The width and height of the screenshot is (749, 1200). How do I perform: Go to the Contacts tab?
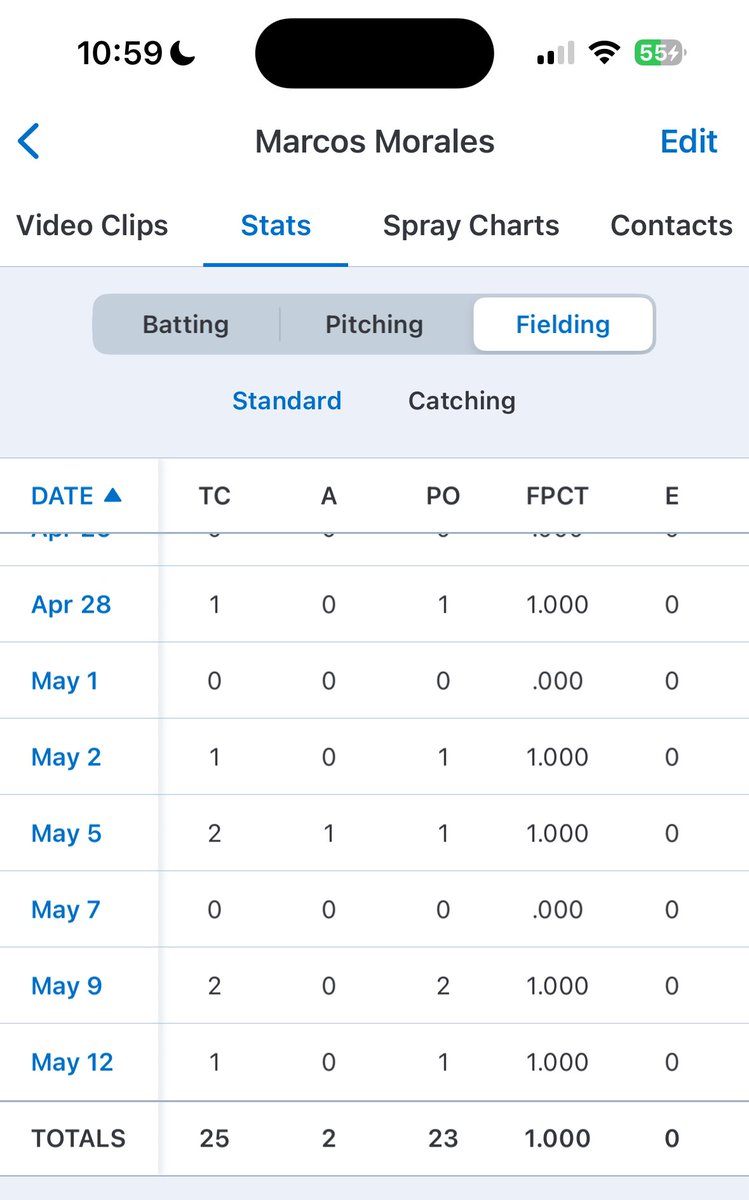pos(672,225)
